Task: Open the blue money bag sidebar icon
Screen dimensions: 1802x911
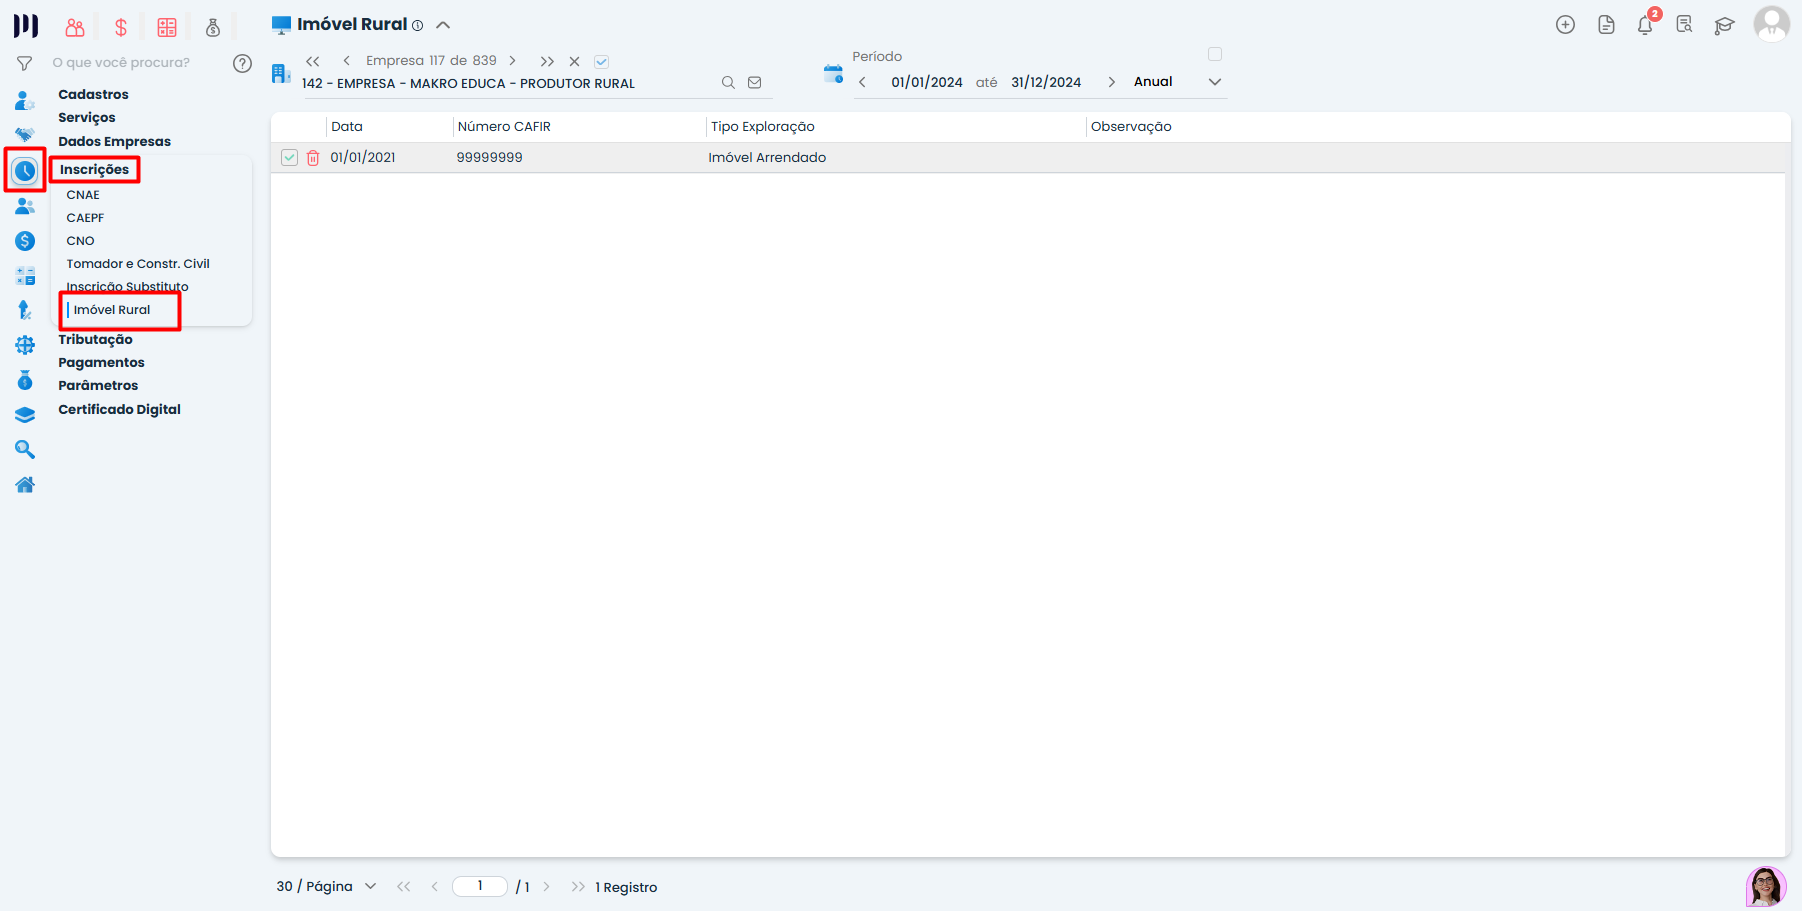Action: click(25, 380)
